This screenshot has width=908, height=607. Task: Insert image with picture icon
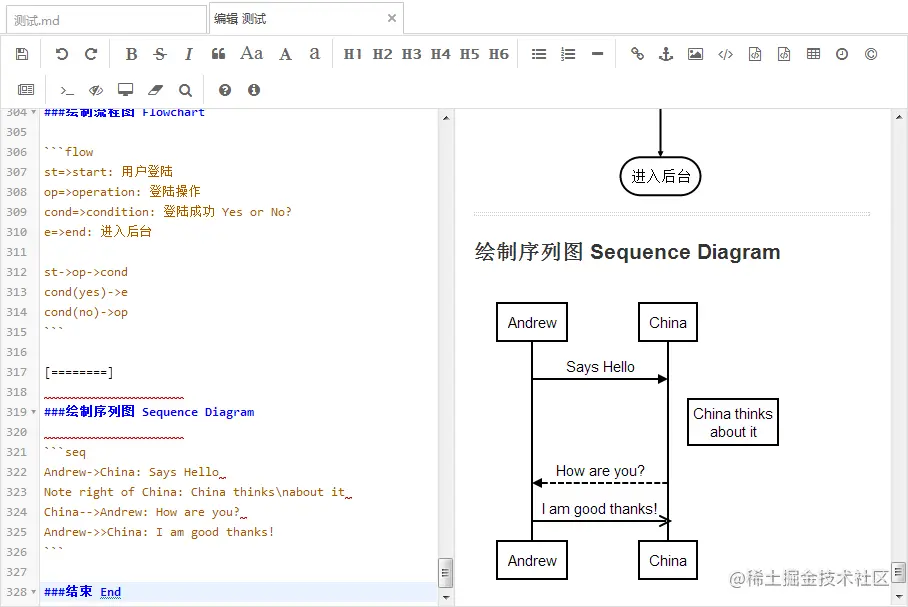coord(695,54)
